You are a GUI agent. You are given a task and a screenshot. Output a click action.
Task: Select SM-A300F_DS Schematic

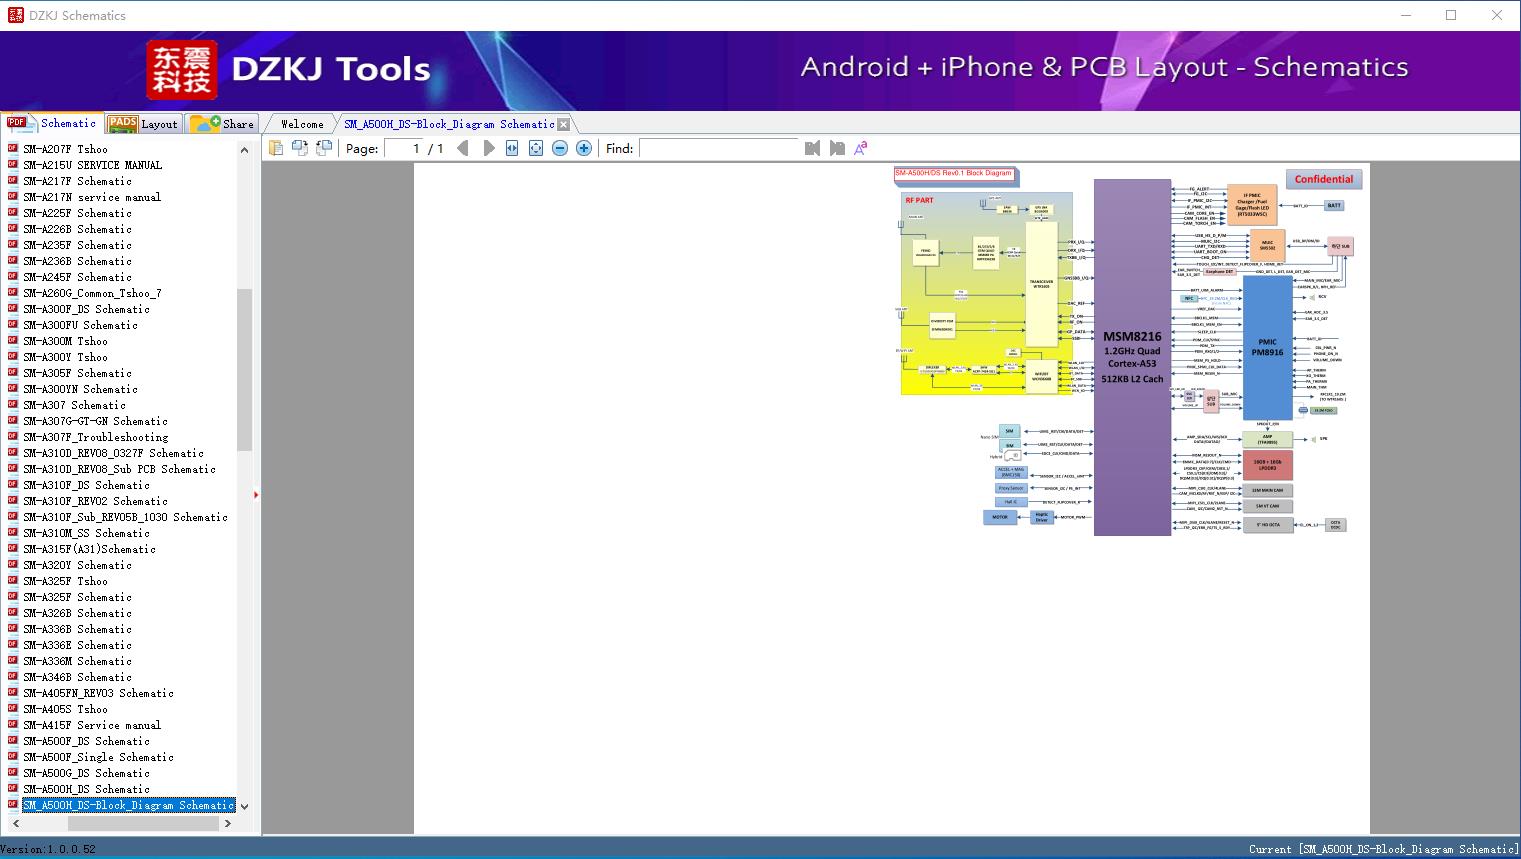click(x=86, y=309)
